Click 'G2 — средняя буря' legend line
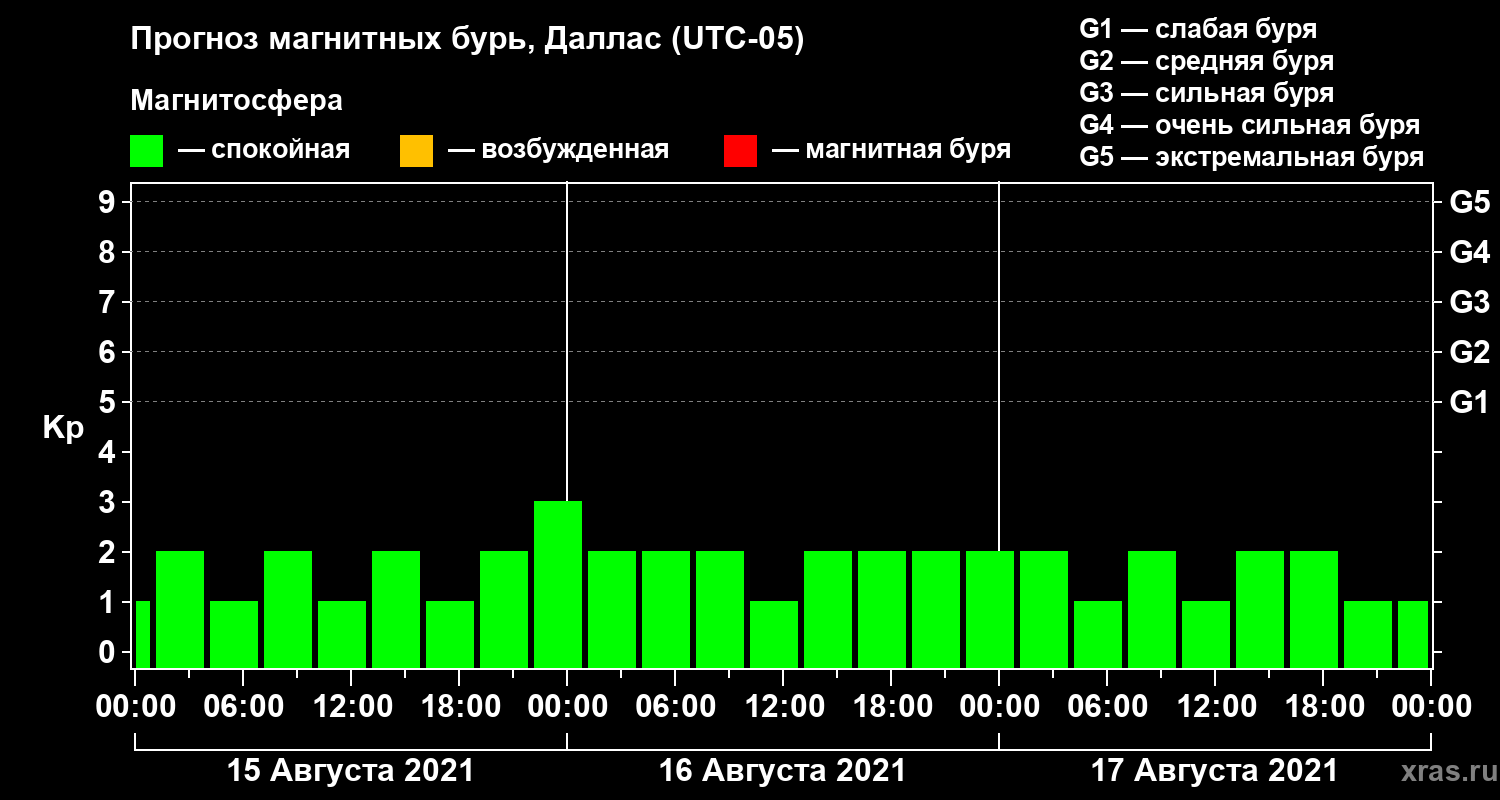This screenshot has width=1500, height=800. [1206, 61]
